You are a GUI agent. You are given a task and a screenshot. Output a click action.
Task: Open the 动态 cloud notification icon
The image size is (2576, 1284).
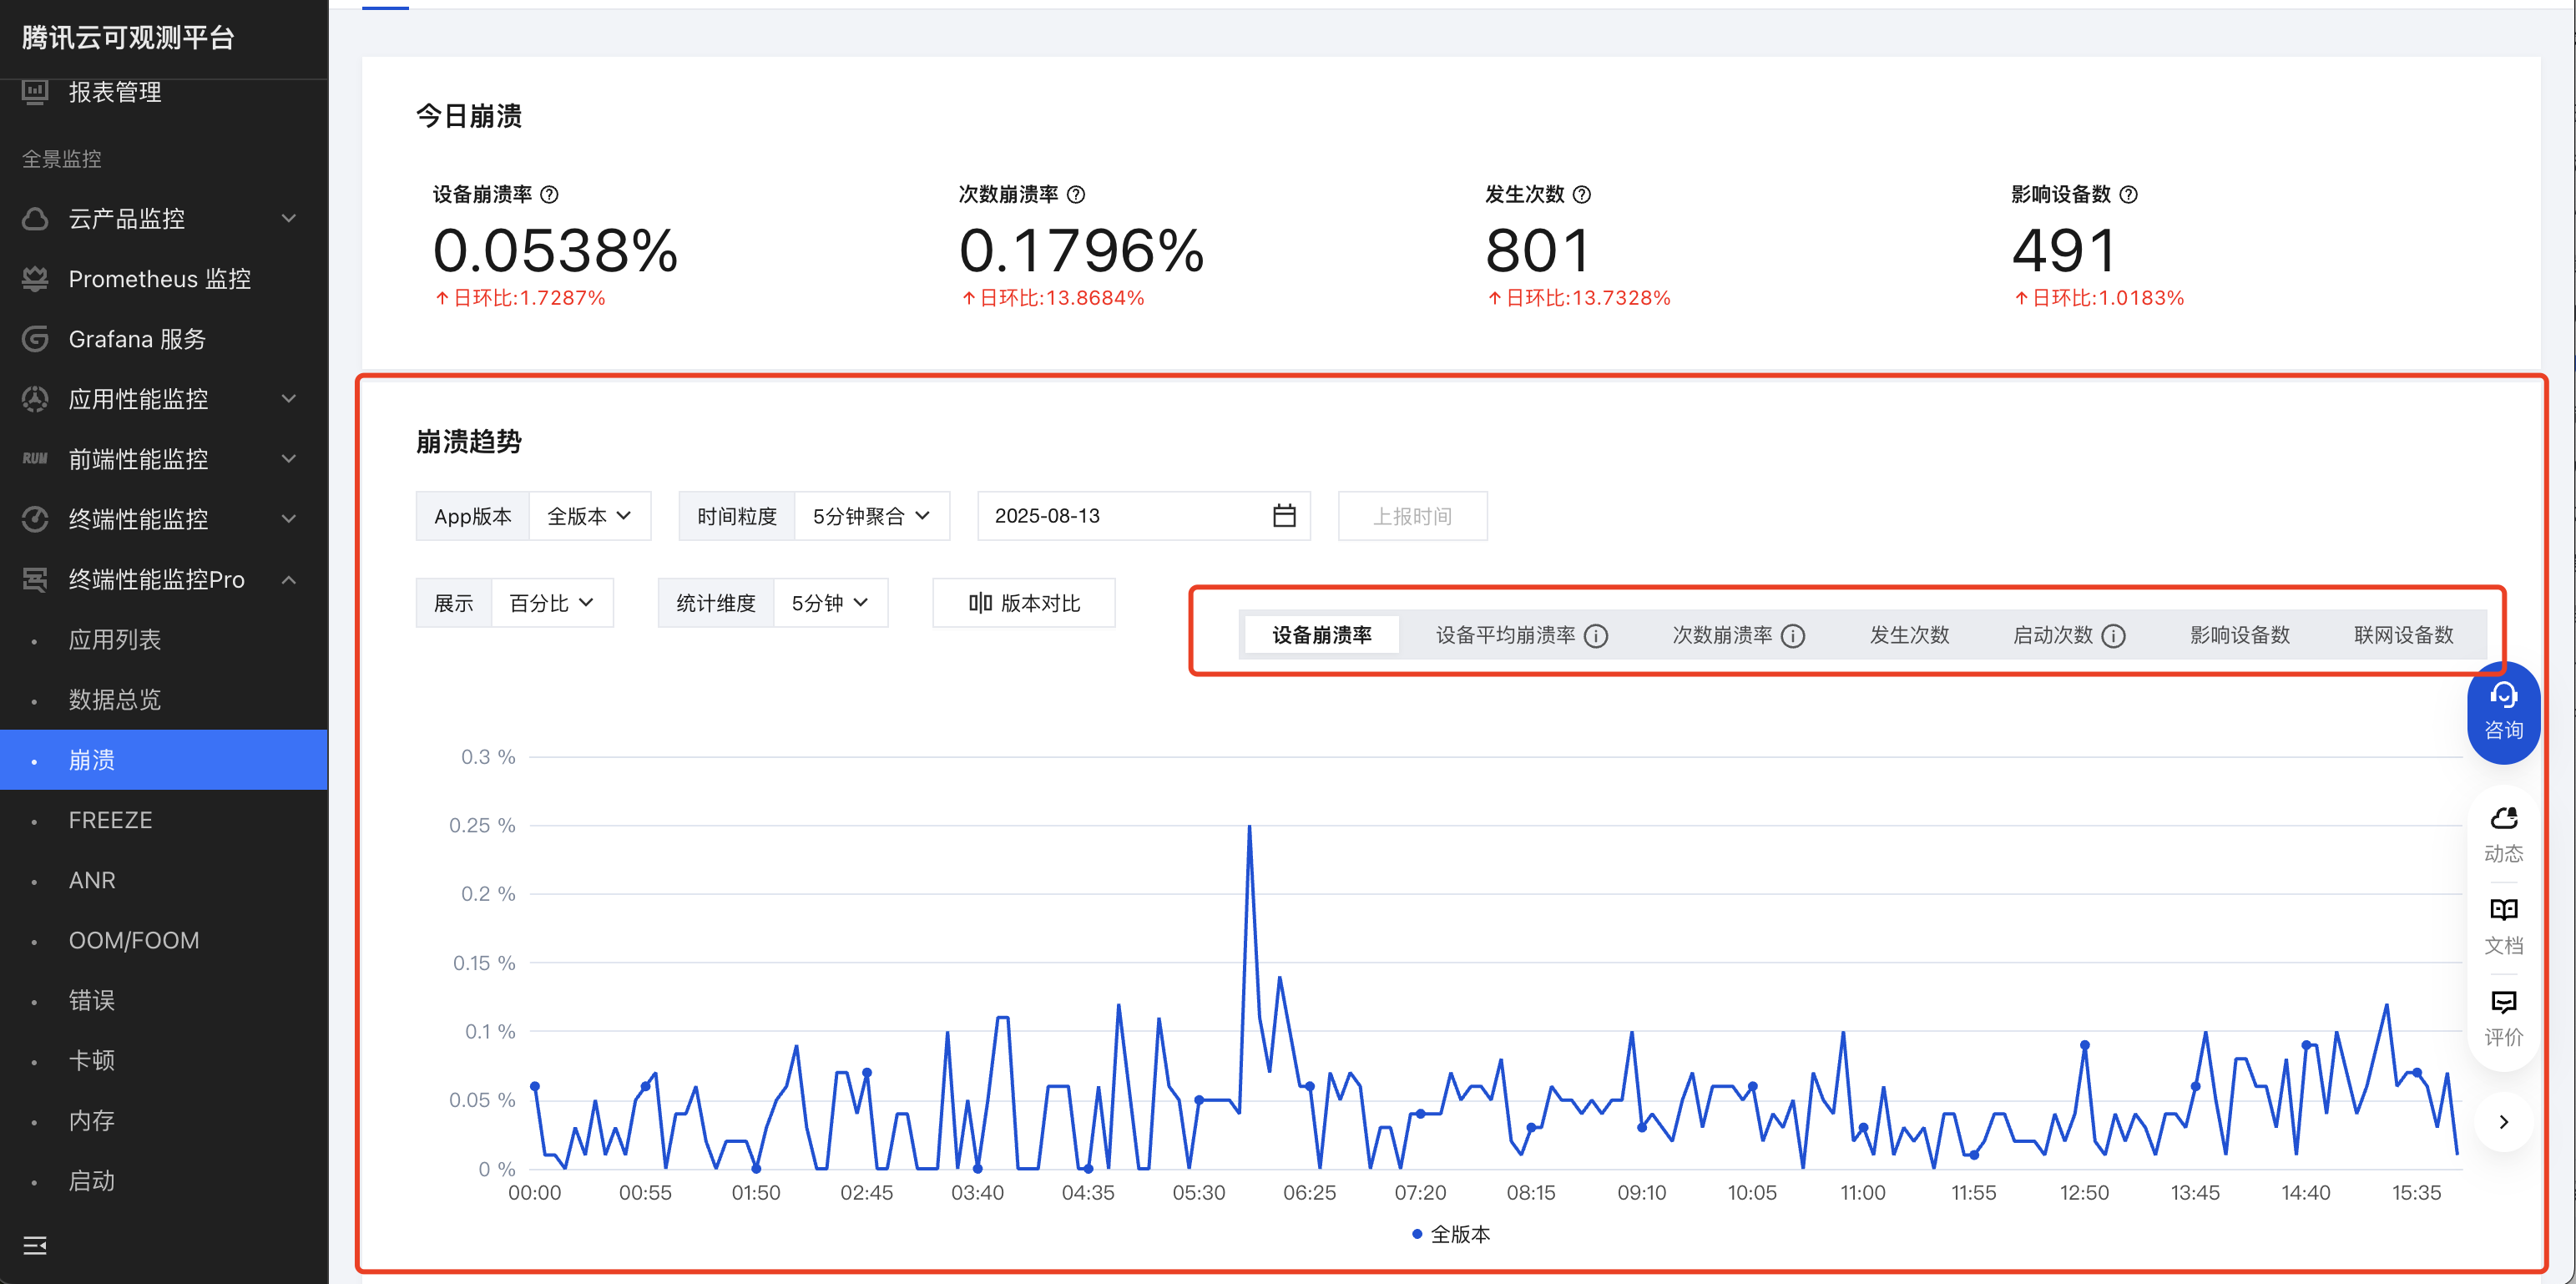tap(2503, 819)
